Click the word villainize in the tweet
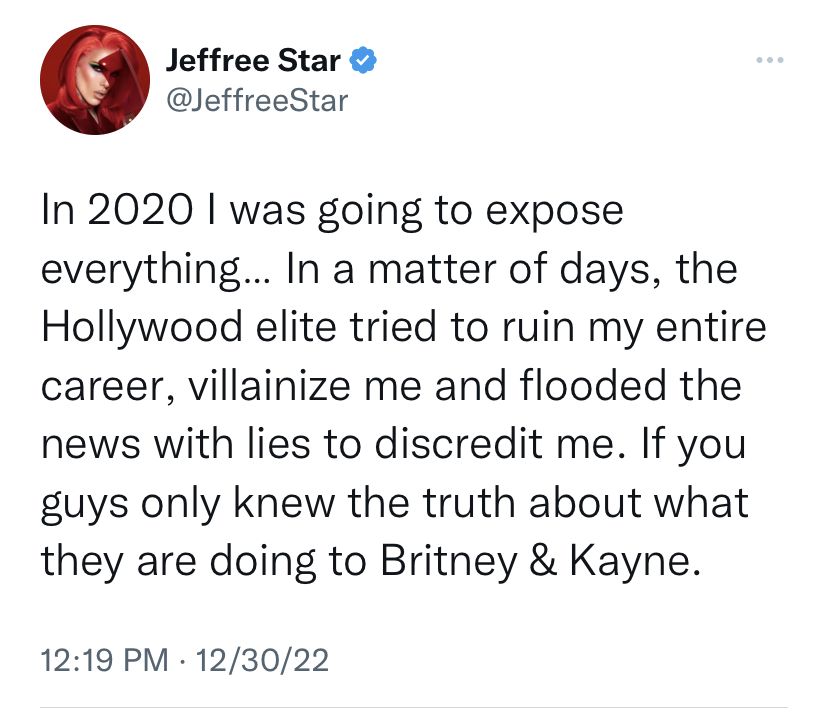Screen dimensions: 828x716 [269, 385]
